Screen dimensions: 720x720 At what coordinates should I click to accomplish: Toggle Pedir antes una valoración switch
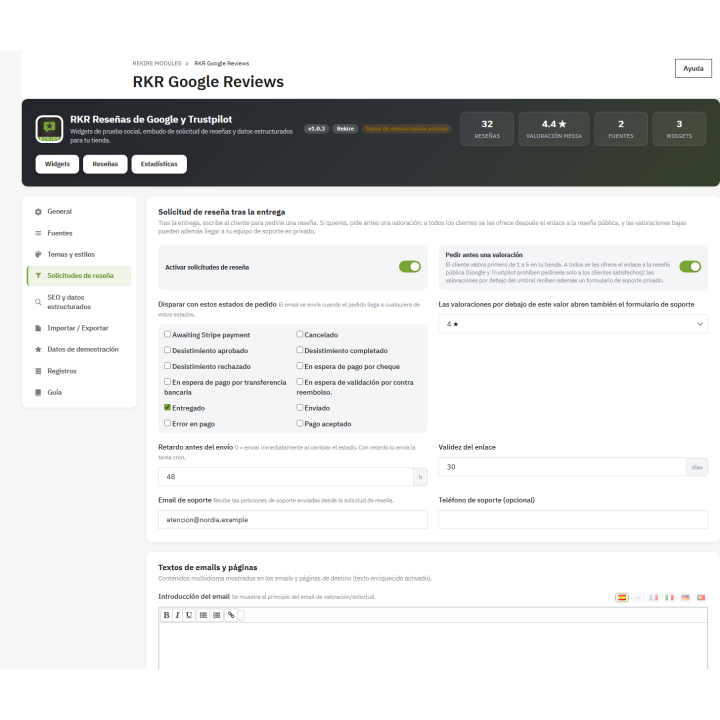coord(690,267)
